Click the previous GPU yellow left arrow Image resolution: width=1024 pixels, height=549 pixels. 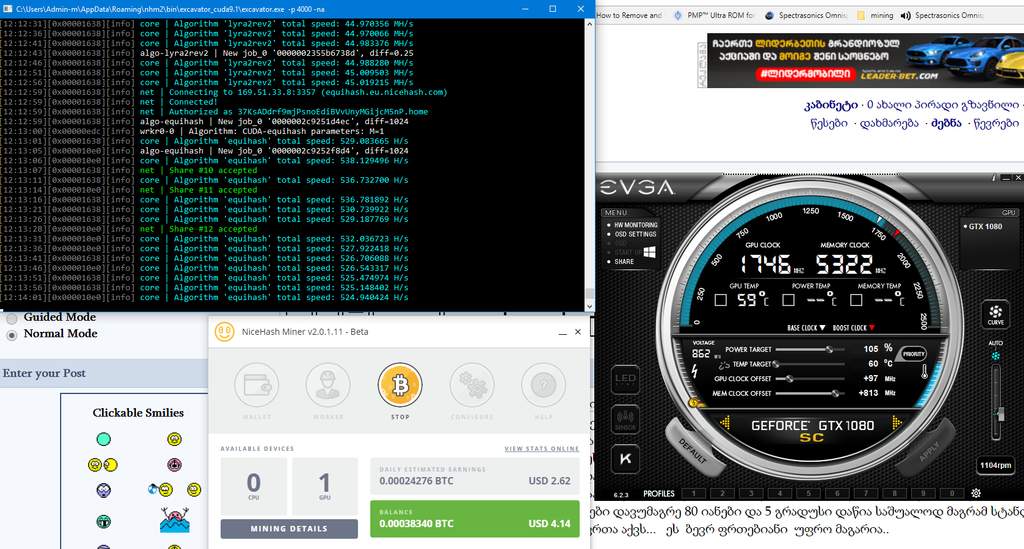[725, 424]
